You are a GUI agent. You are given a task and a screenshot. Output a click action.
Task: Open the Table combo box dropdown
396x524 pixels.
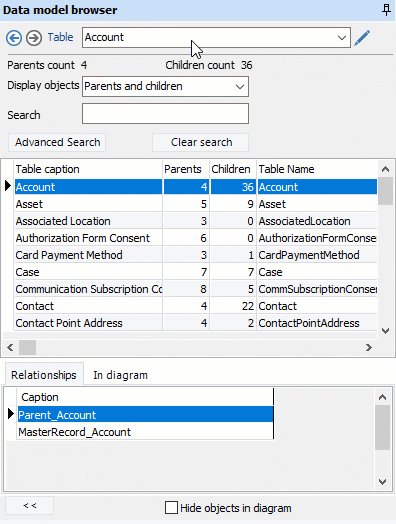click(x=342, y=38)
